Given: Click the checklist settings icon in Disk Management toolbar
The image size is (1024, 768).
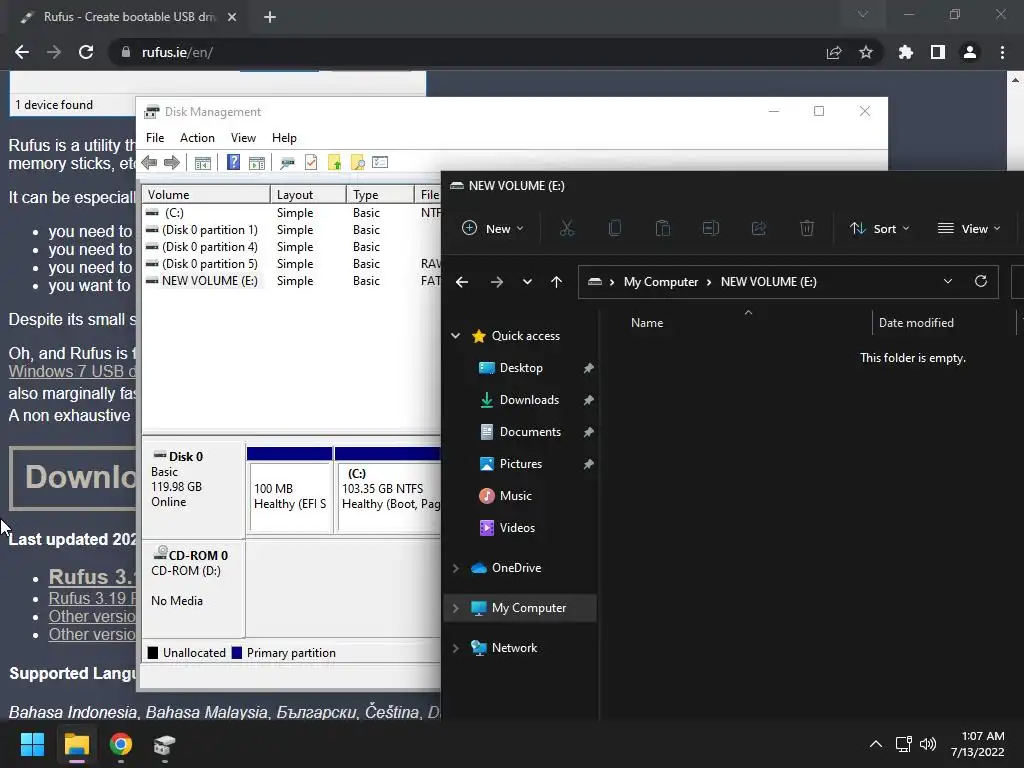Looking at the screenshot, I should tap(380, 162).
